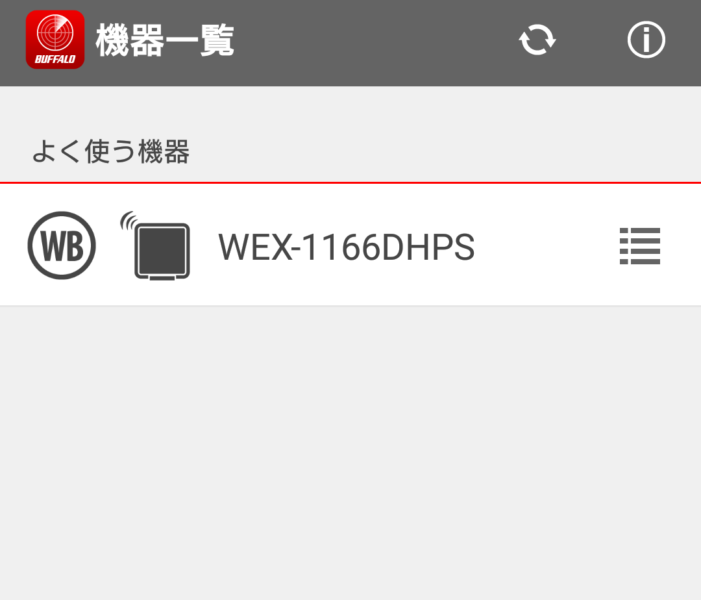Click the empty area below device list
The width and height of the screenshot is (701, 600).
click(350, 452)
